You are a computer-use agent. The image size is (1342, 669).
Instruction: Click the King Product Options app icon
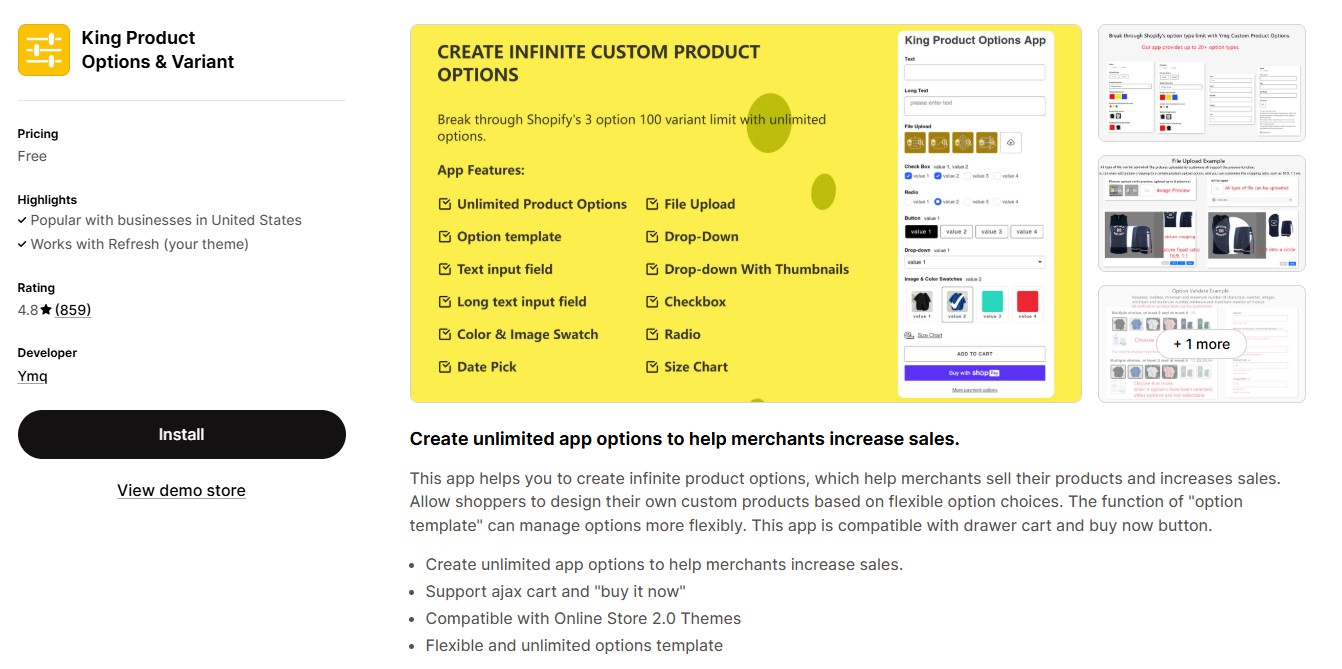(44, 50)
